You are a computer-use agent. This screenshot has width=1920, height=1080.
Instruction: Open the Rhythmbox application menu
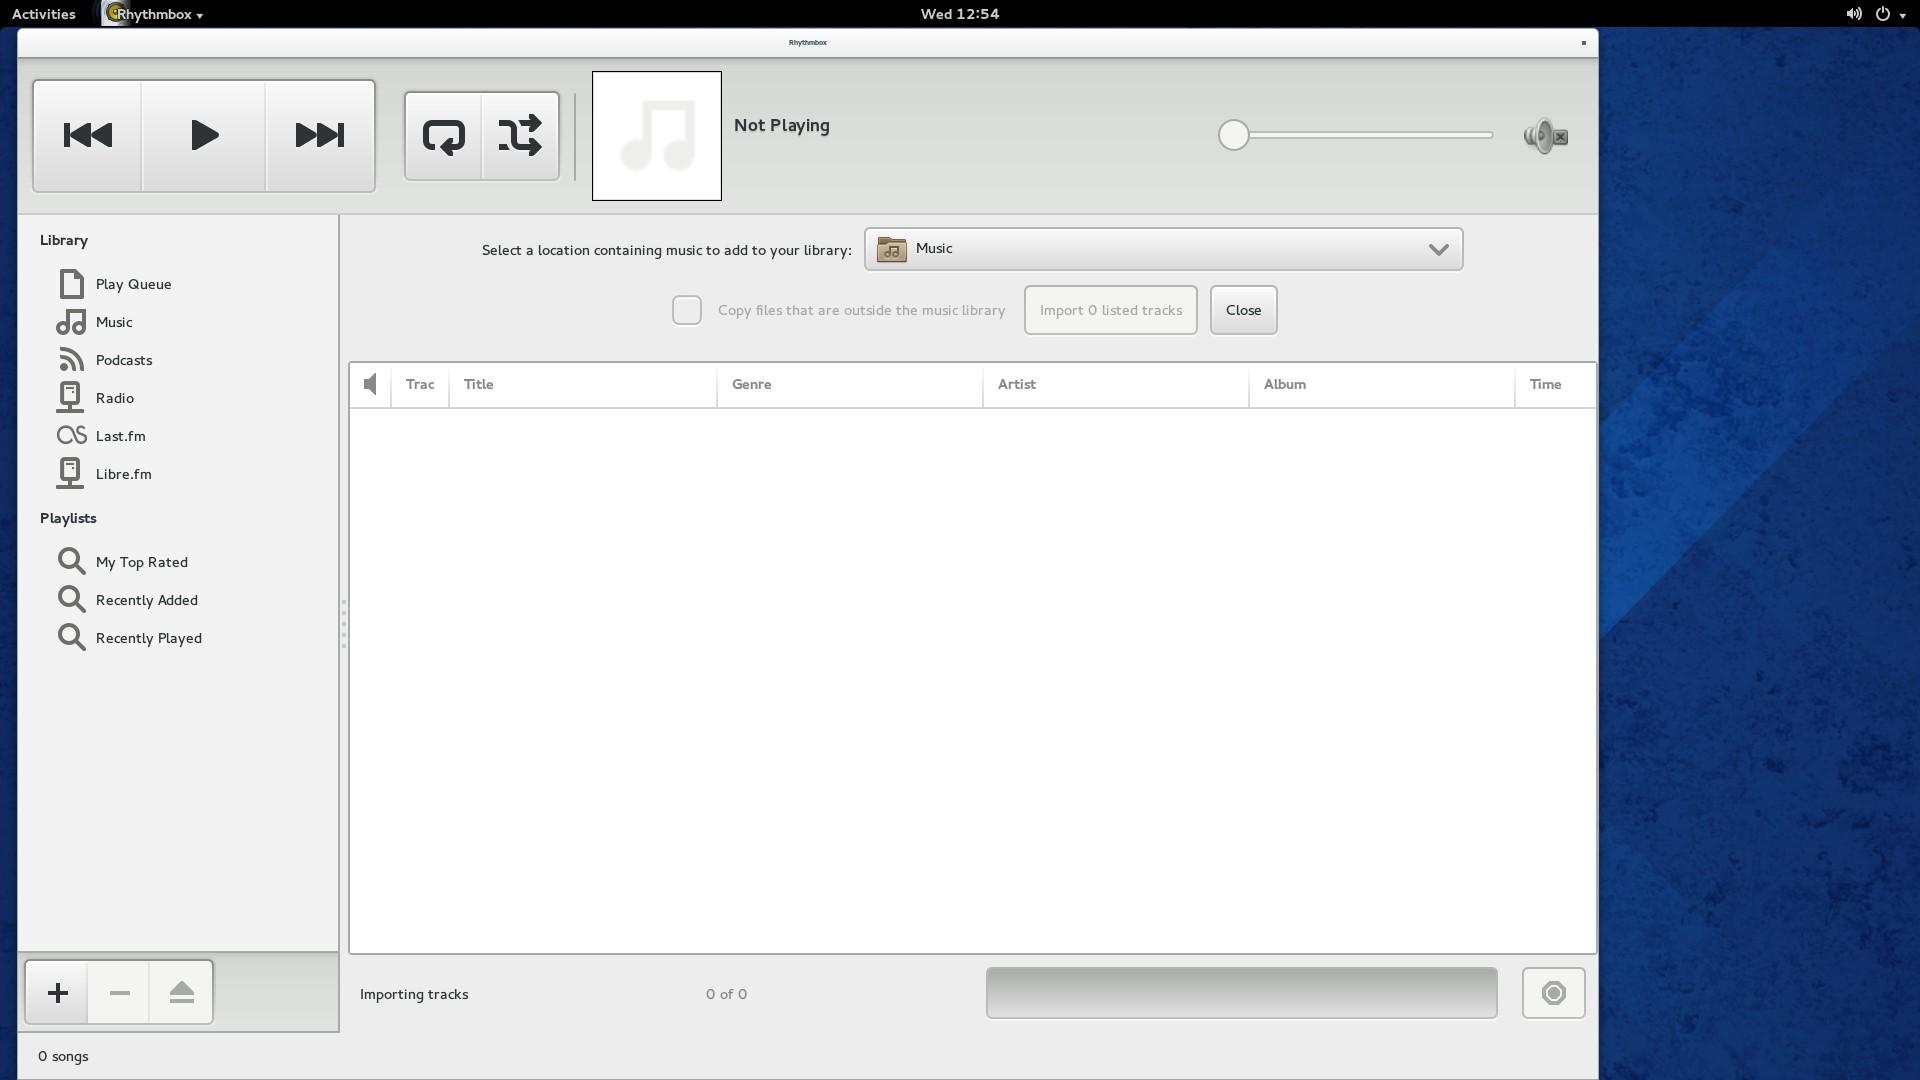pos(153,14)
